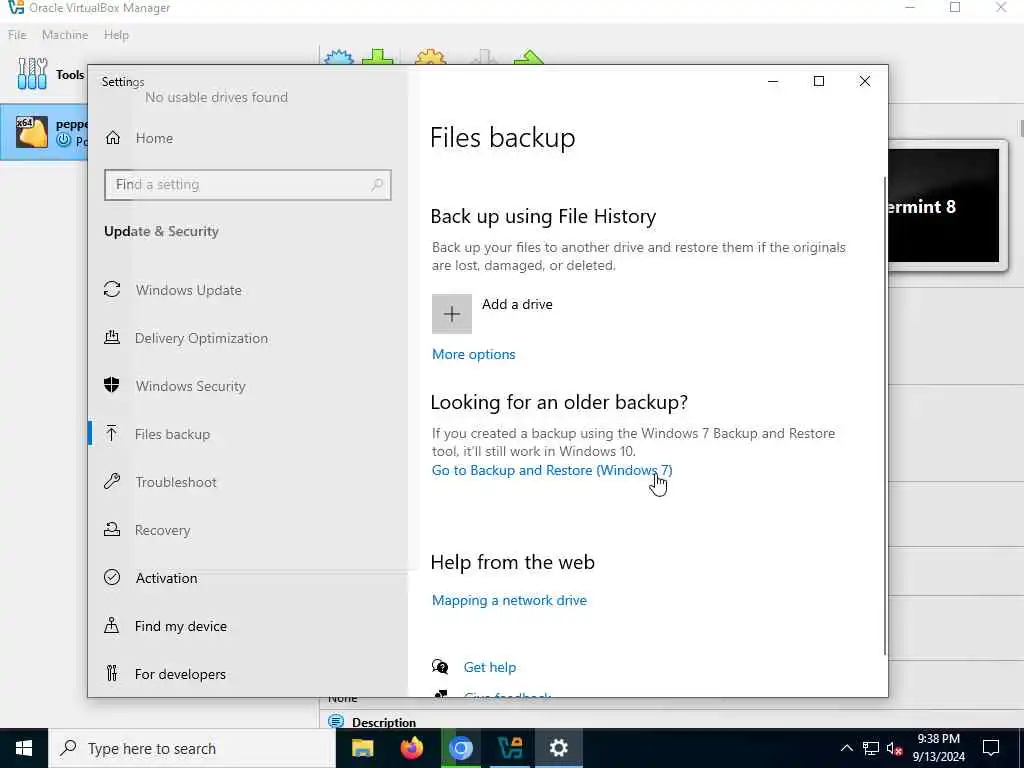Image resolution: width=1024 pixels, height=768 pixels.
Task: Select Windows Update in sidebar
Action: pos(189,290)
